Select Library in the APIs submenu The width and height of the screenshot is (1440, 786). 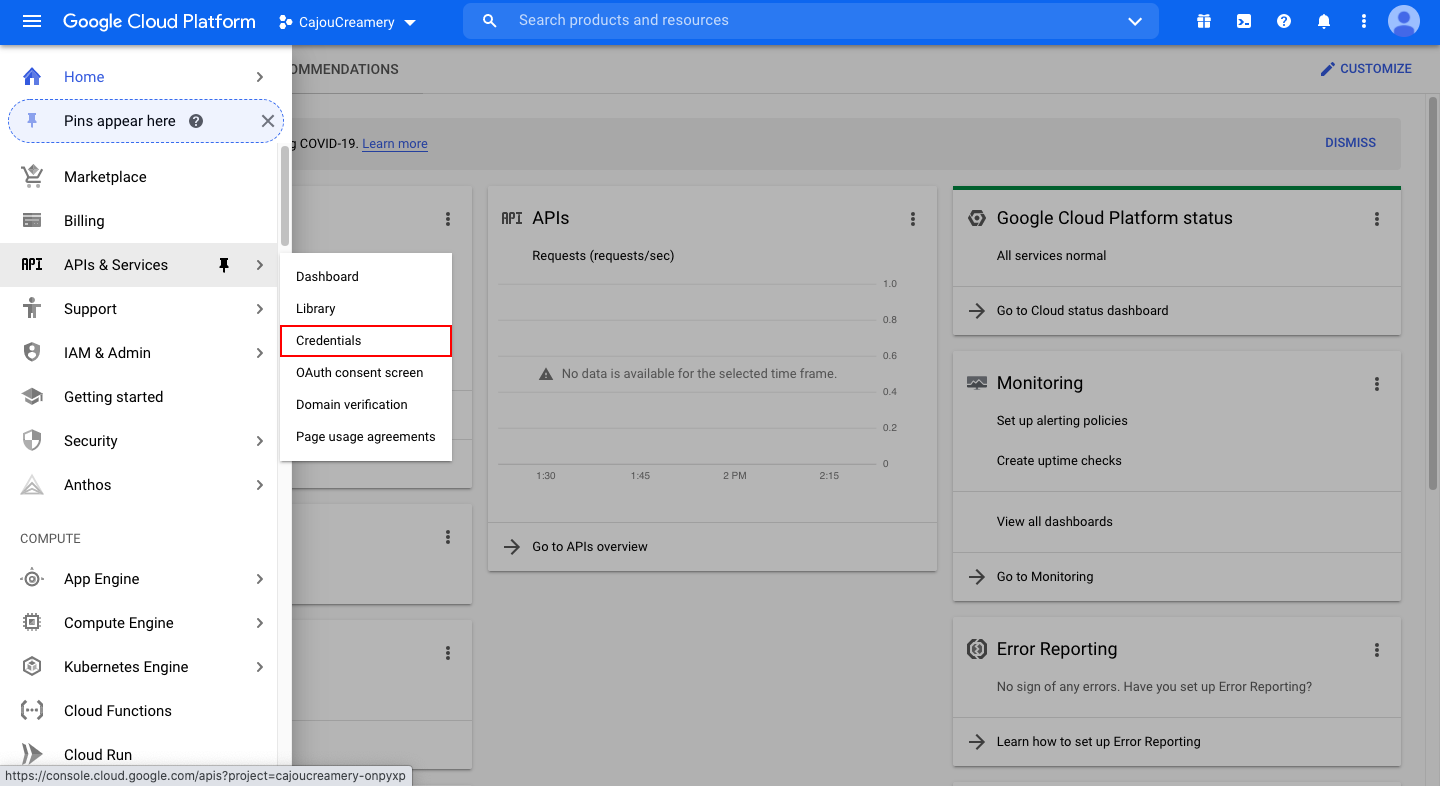click(366, 309)
